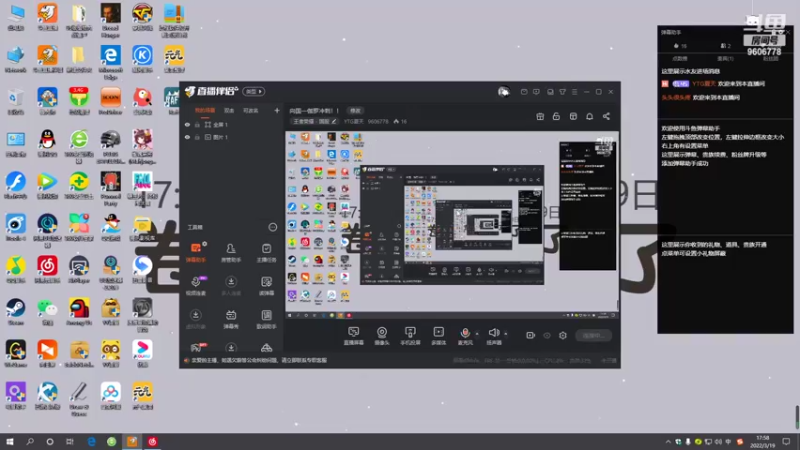Open the 虚拟形象 download tool
The width and height of the screenshot is (800, 450).
(196, 319)
